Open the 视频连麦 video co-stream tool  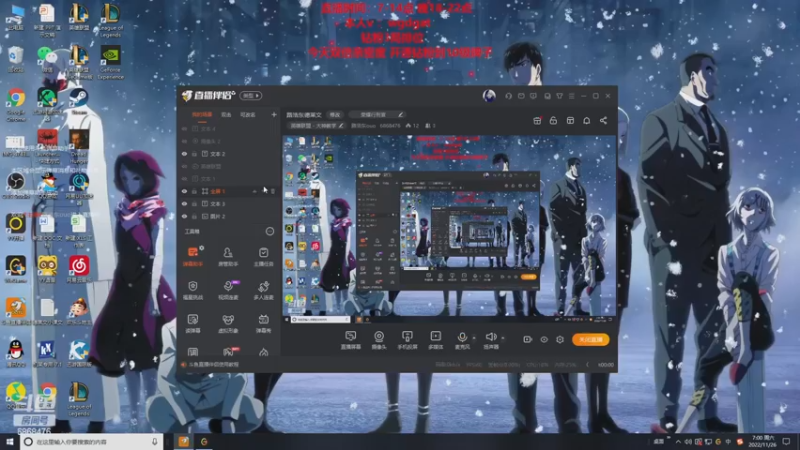pos(228,290)
